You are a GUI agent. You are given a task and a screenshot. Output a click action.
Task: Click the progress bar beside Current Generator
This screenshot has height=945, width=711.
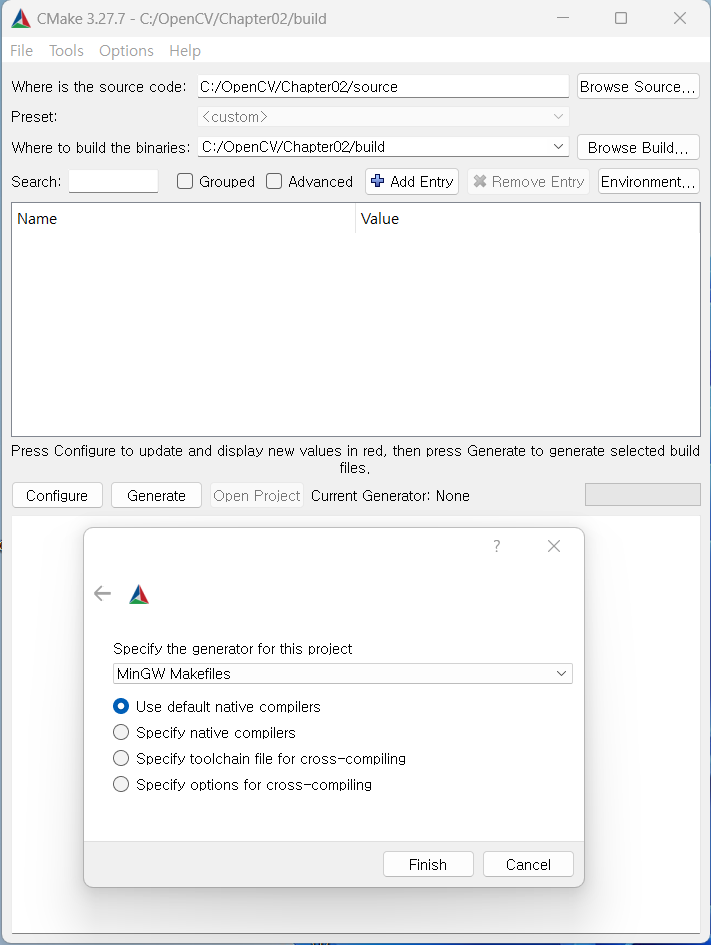point(643,494)
